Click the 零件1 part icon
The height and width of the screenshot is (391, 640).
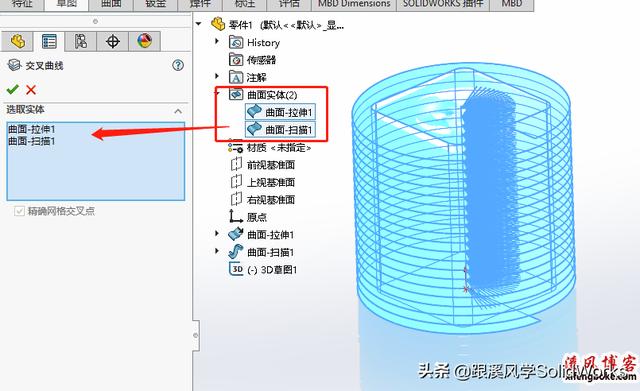click(218, 24)
